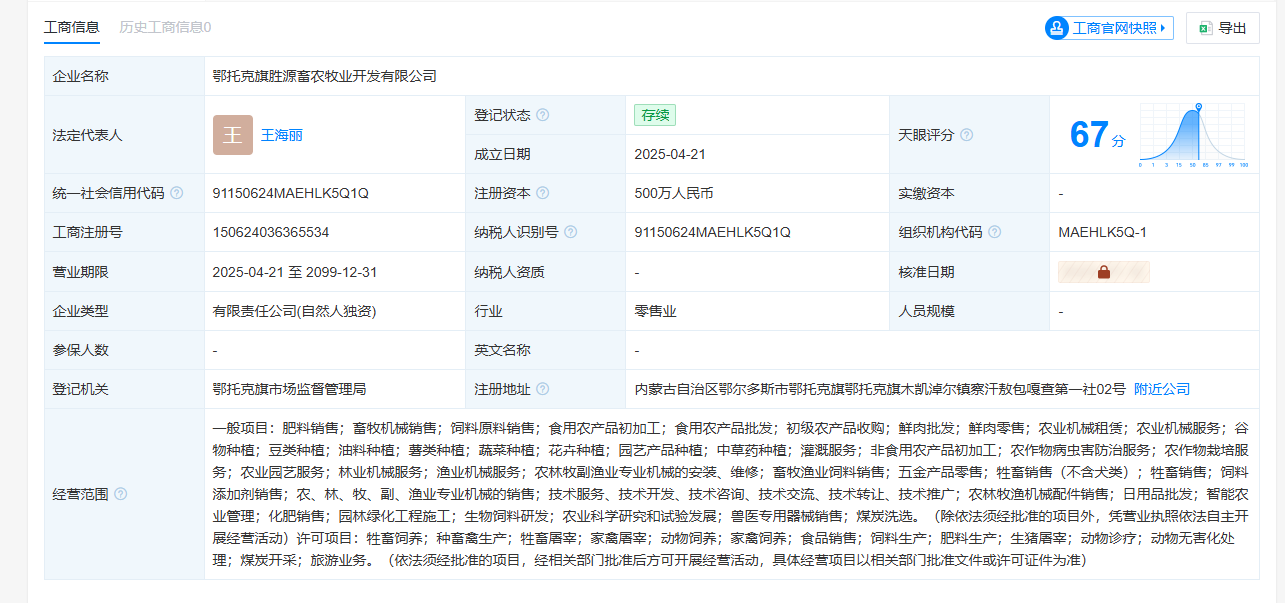Image resolution: width=1285 pixels, height=603 pixels.
Task: Select the registered address text
Action: point(880,389)
